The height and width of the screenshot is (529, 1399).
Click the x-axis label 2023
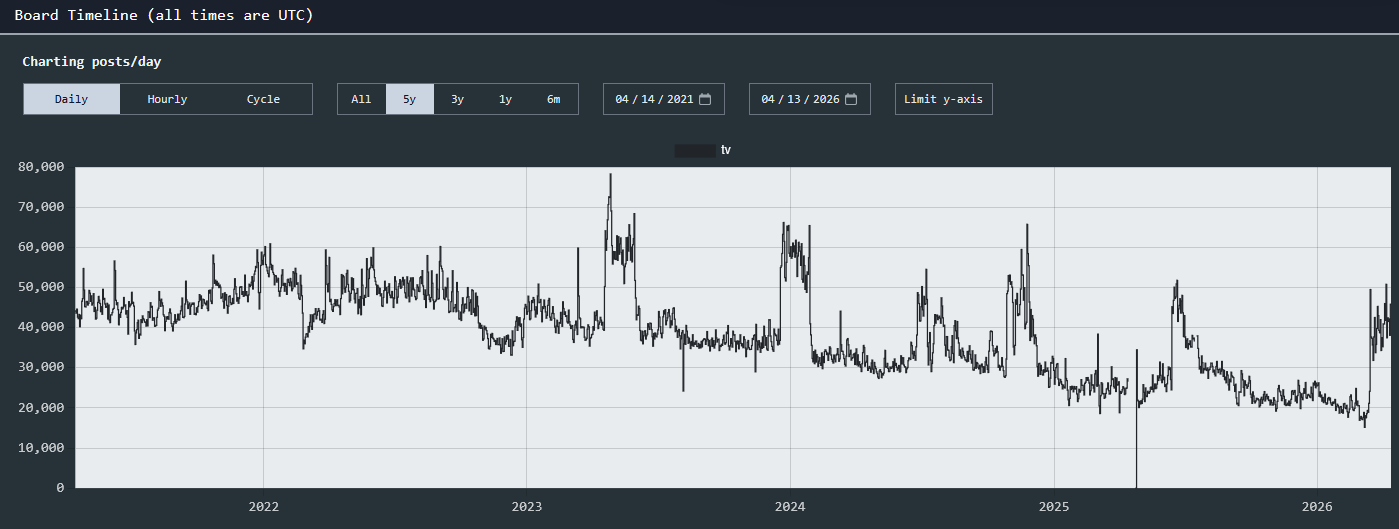click(x=526, y=507)
